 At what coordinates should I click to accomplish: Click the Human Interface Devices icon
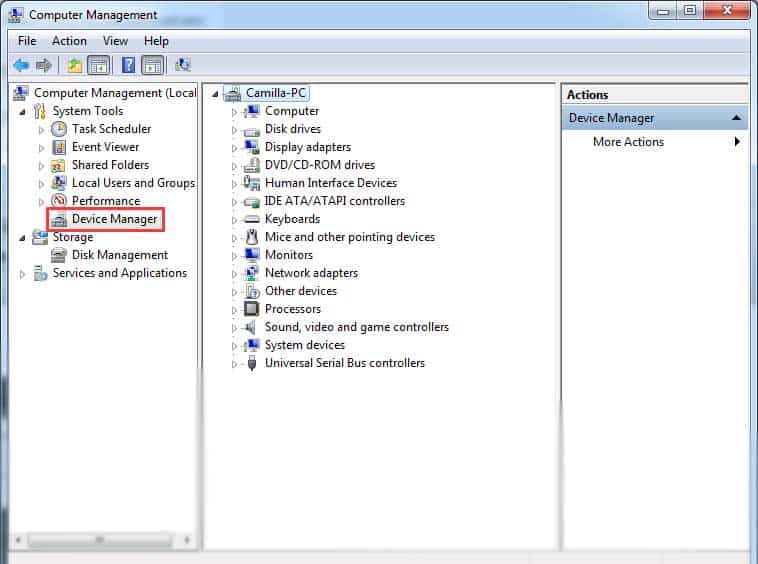(x=252, y=183)
